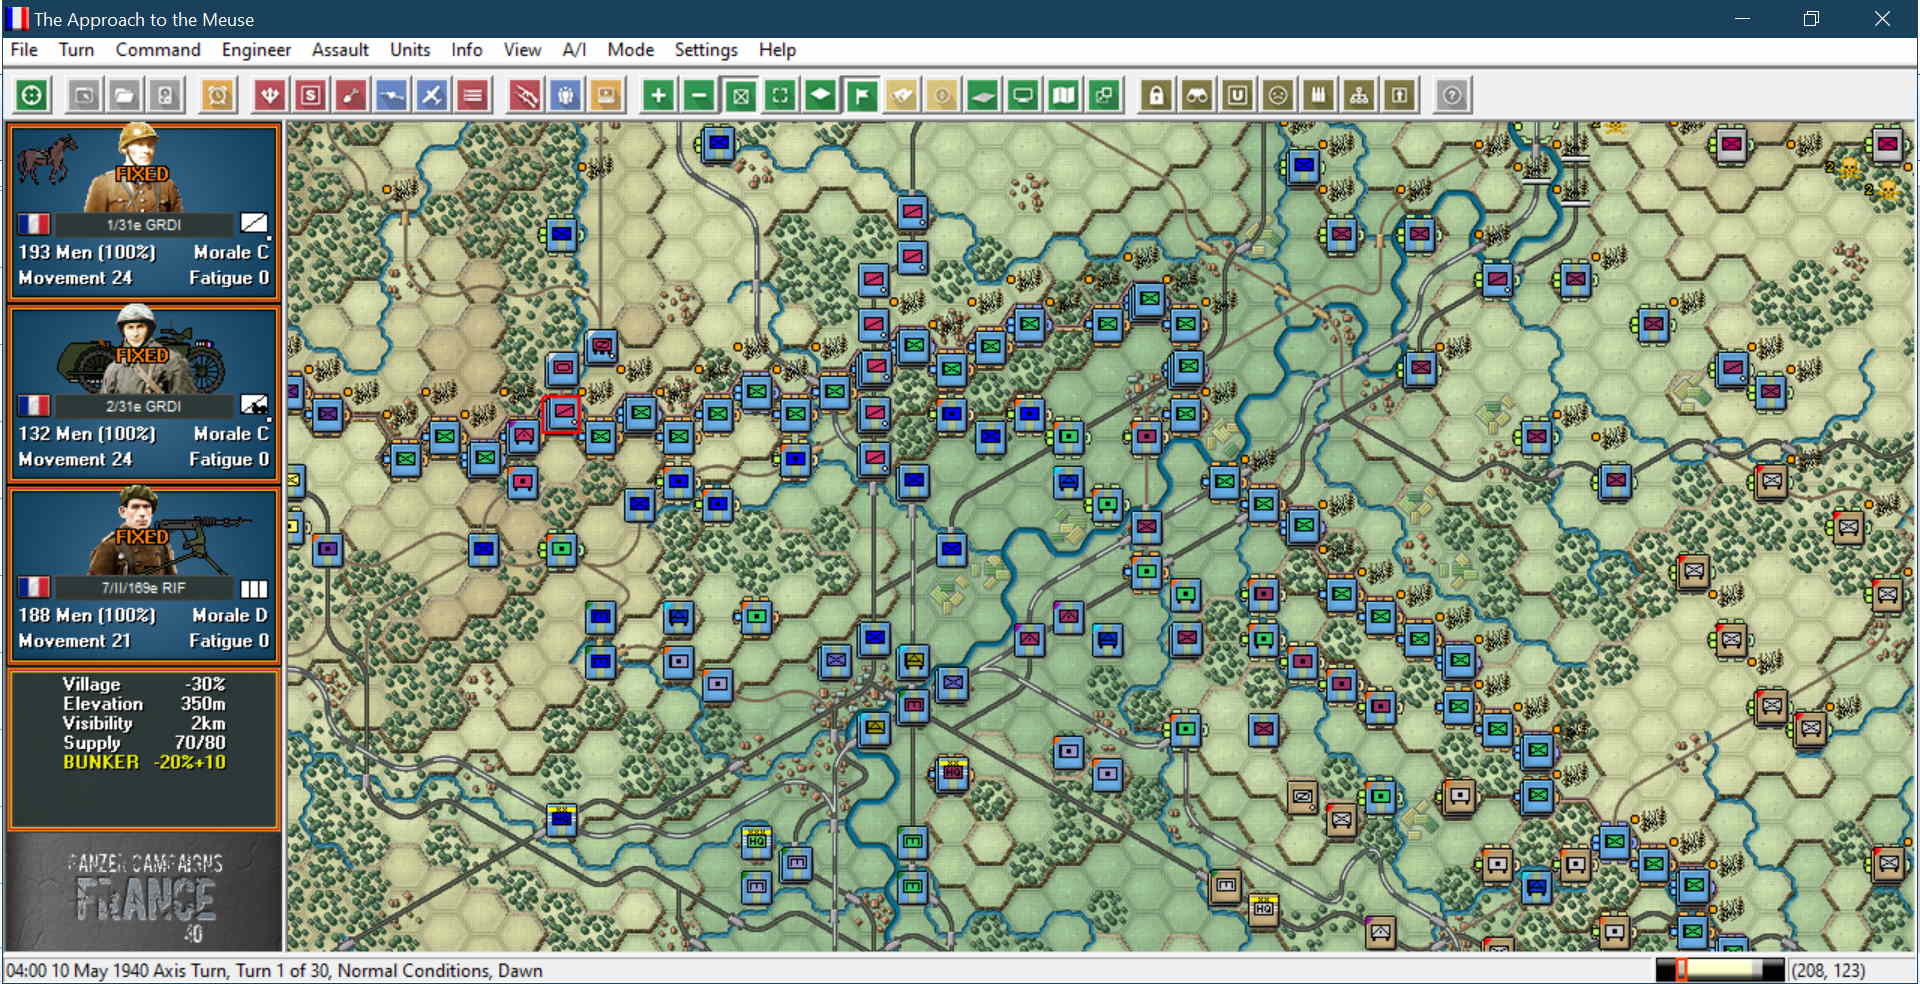Open the File menu
Screen dimensions: 1920x984
pos(24,50)
